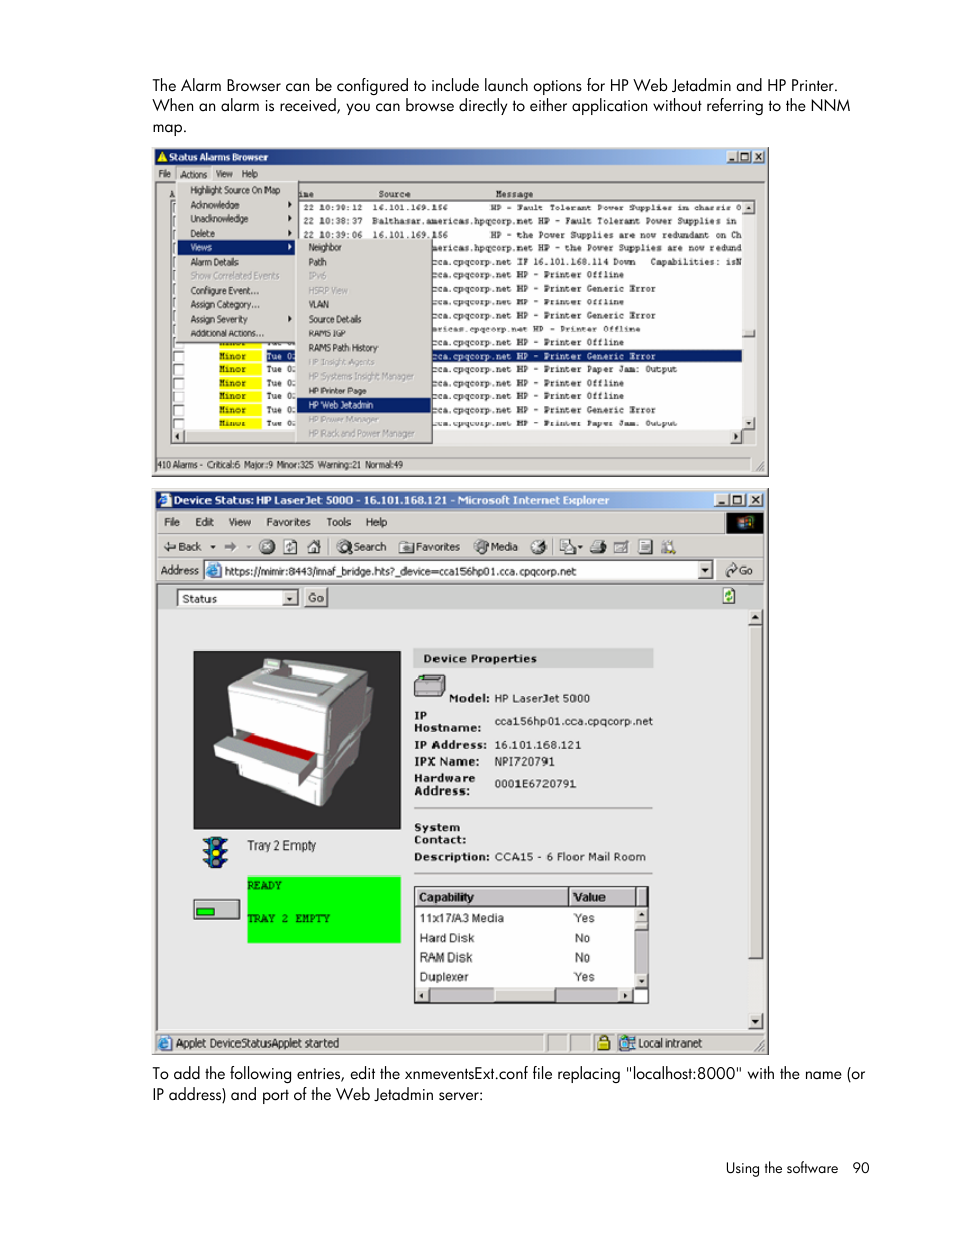The image size is (954, 1235).
Task: Click the Stop loading icon in IE toolbar
Action: pos(267,547)
